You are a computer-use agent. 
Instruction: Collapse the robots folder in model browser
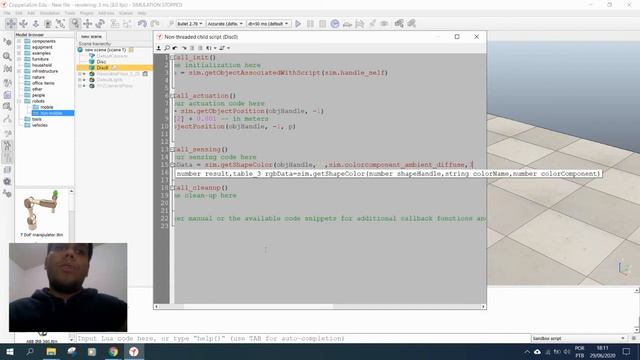pos(19,101)
